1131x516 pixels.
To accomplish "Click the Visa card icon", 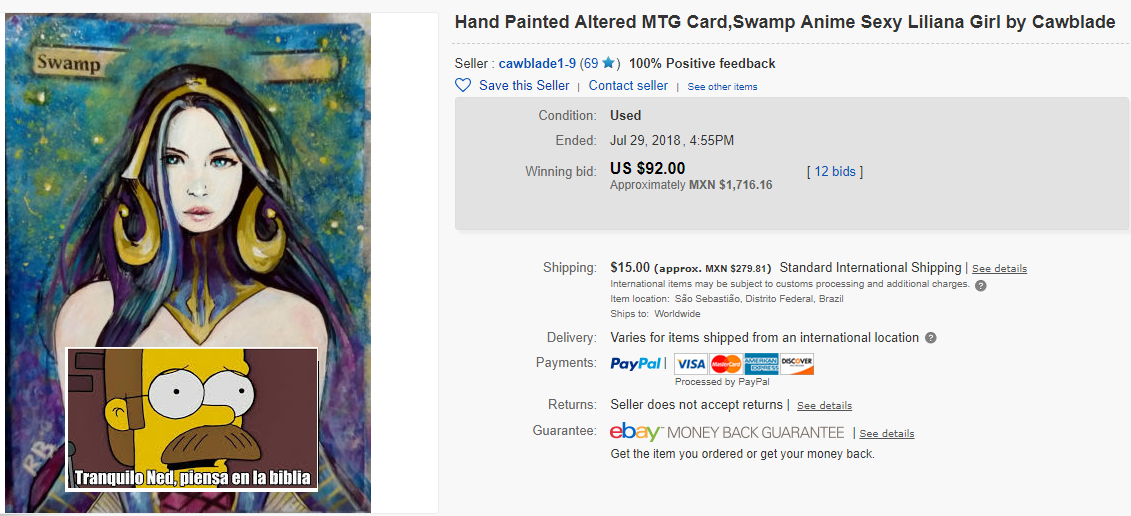I will [690, 364].
